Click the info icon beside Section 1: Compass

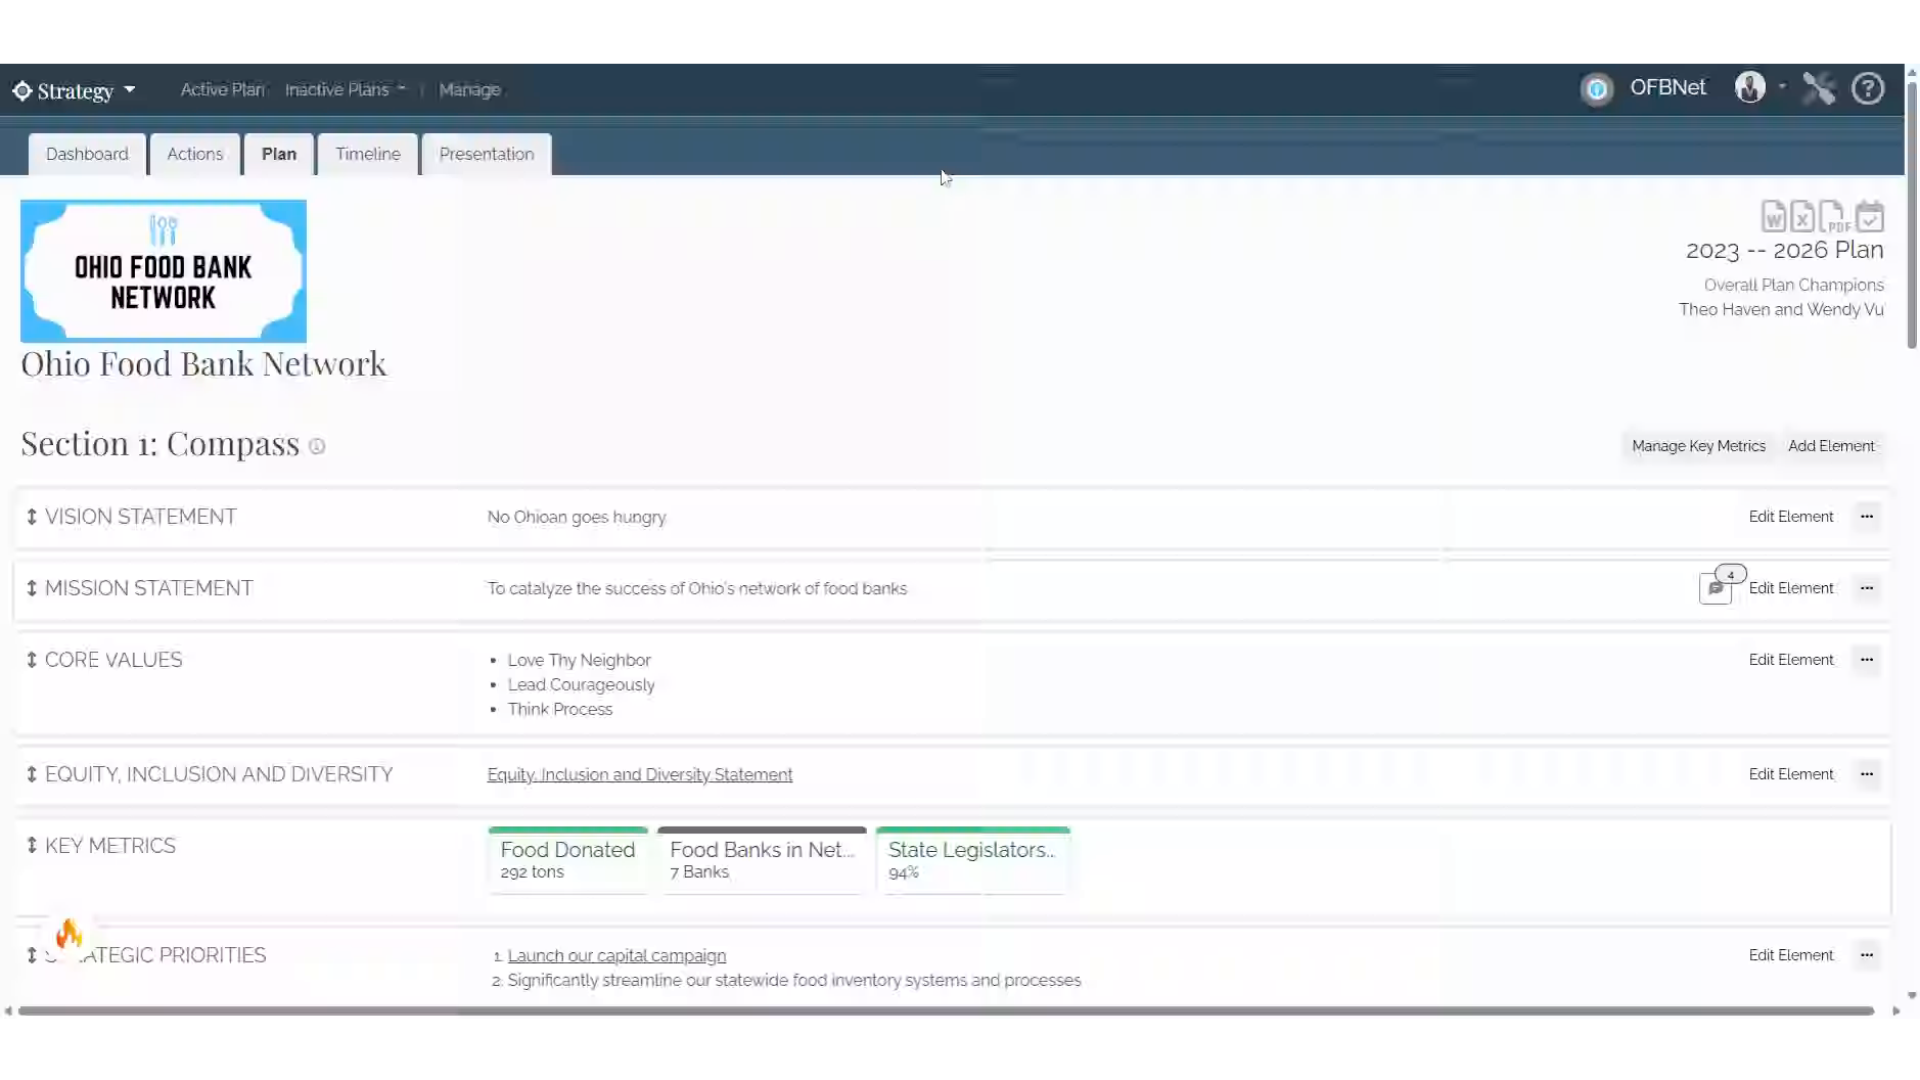pos(317,446)
